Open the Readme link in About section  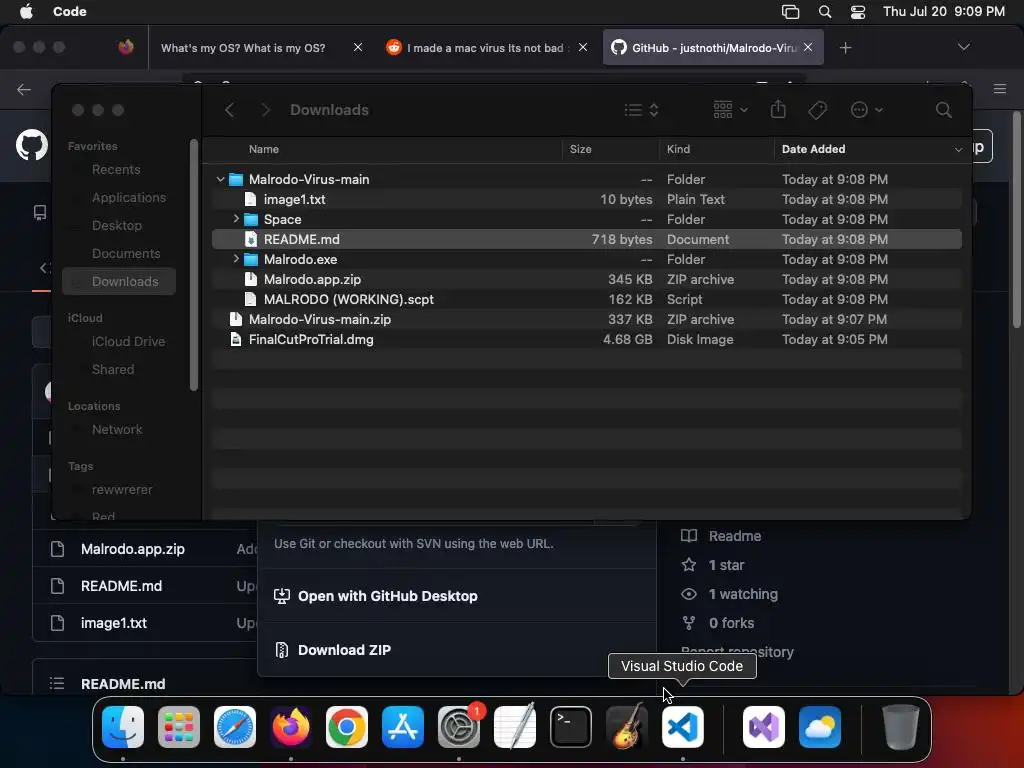click(735, 536)
